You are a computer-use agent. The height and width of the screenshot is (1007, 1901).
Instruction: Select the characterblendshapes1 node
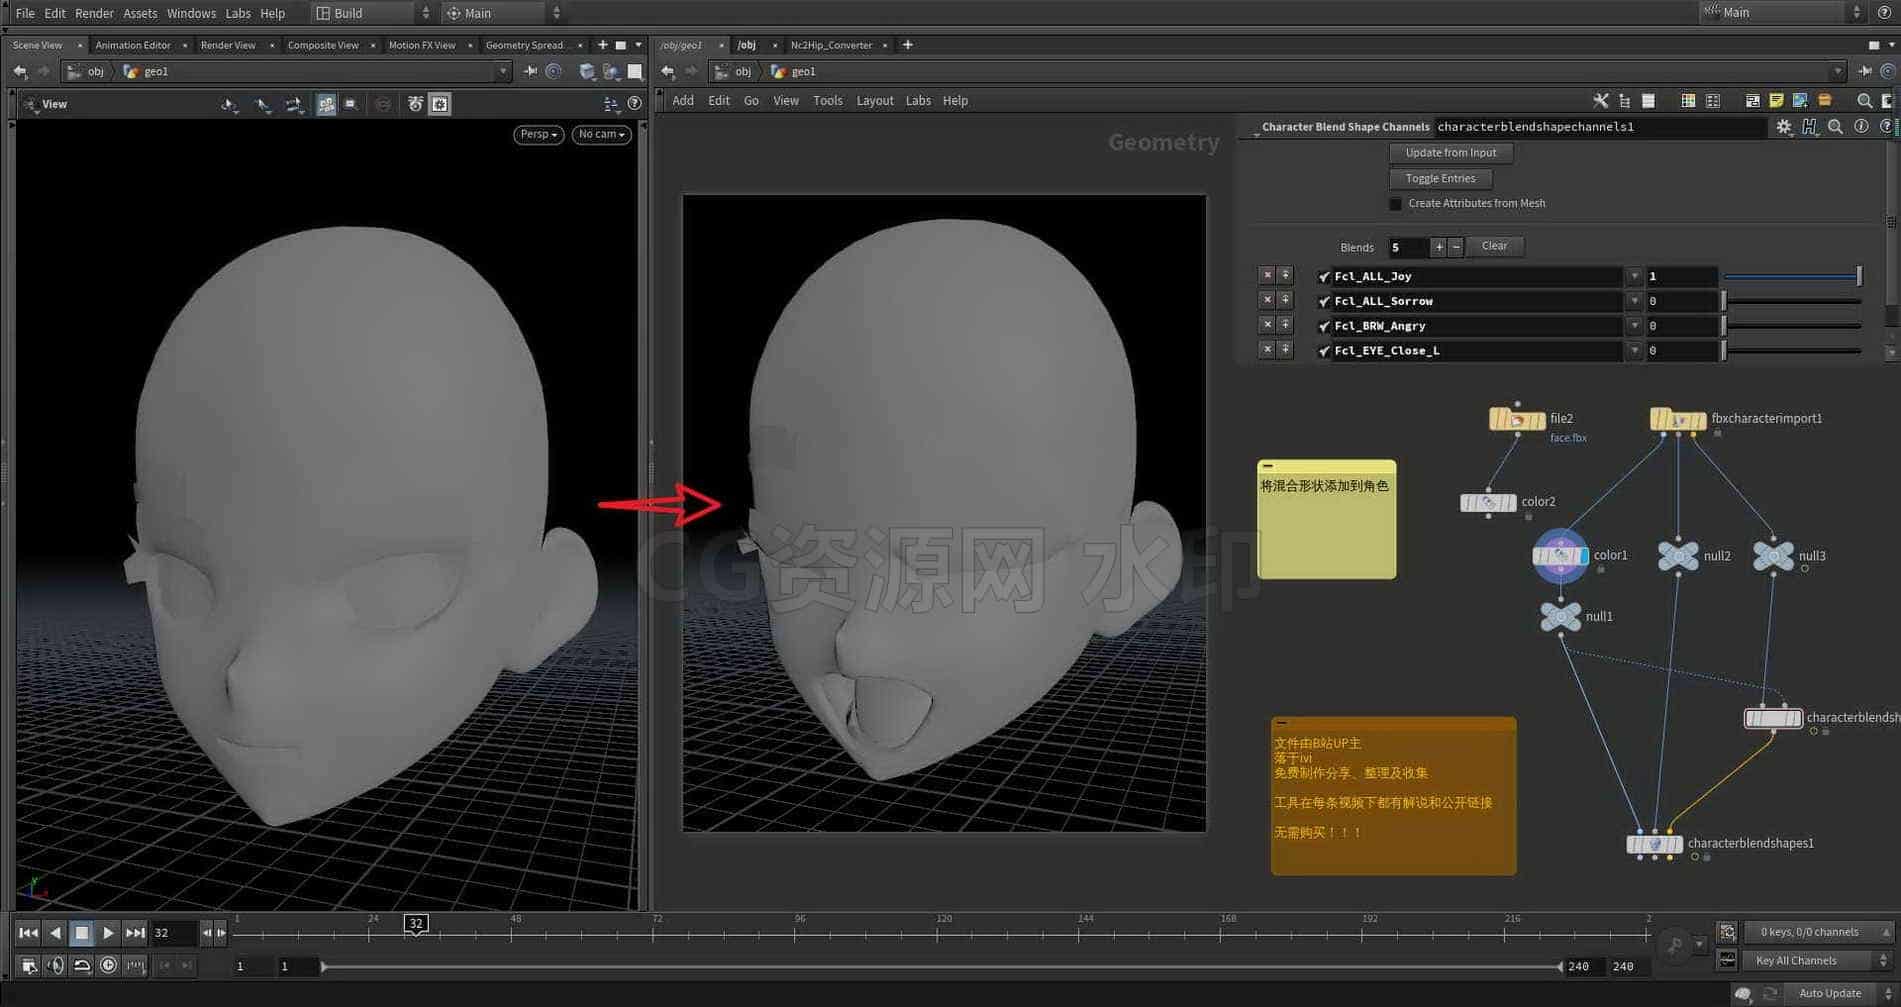coord(1655,844)
